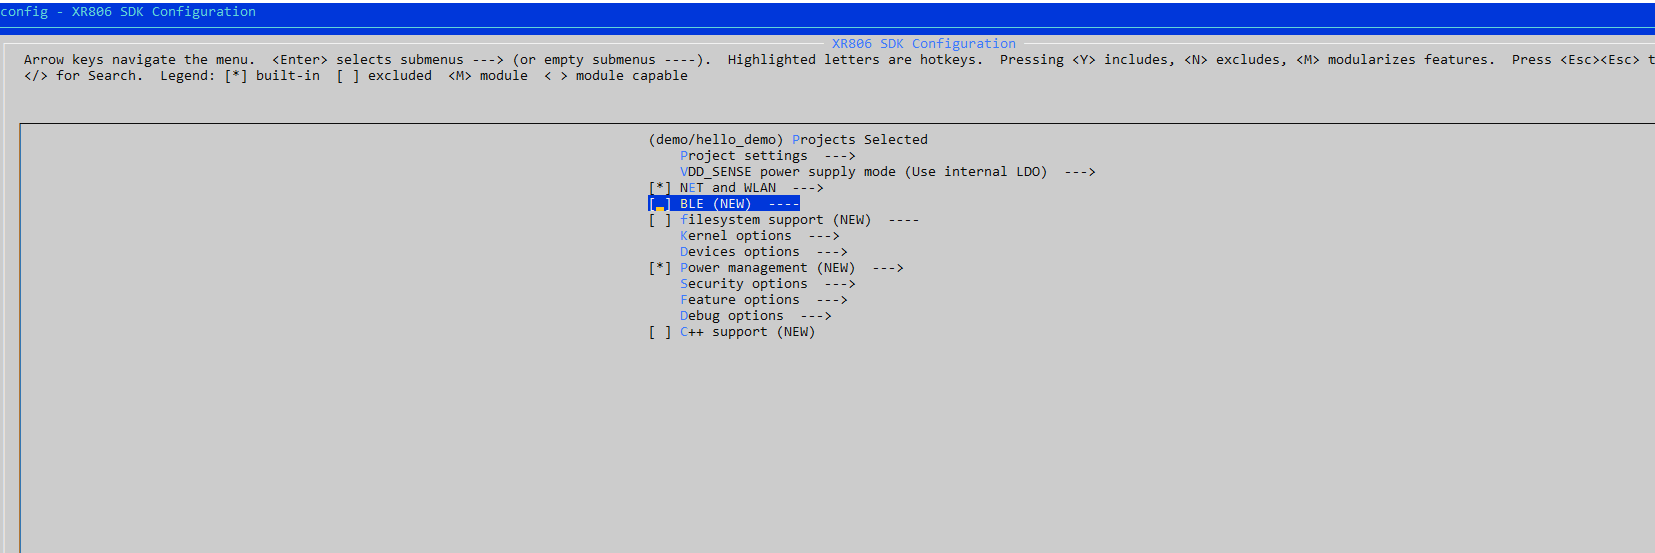Click the filesystem support empty submenu dashes

coord(904,220)
